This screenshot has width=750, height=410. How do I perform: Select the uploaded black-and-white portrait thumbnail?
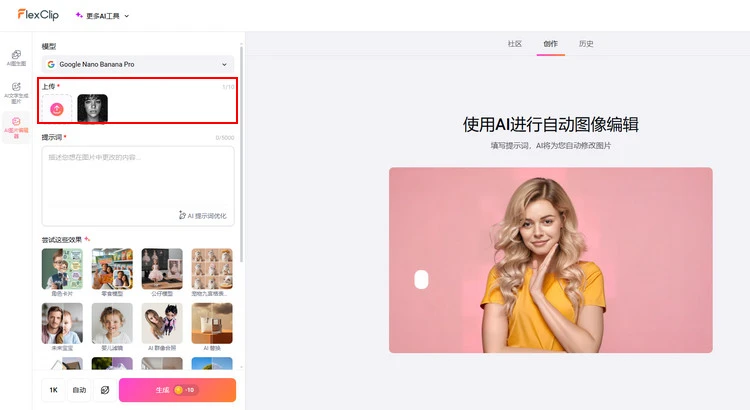[92, 108]
